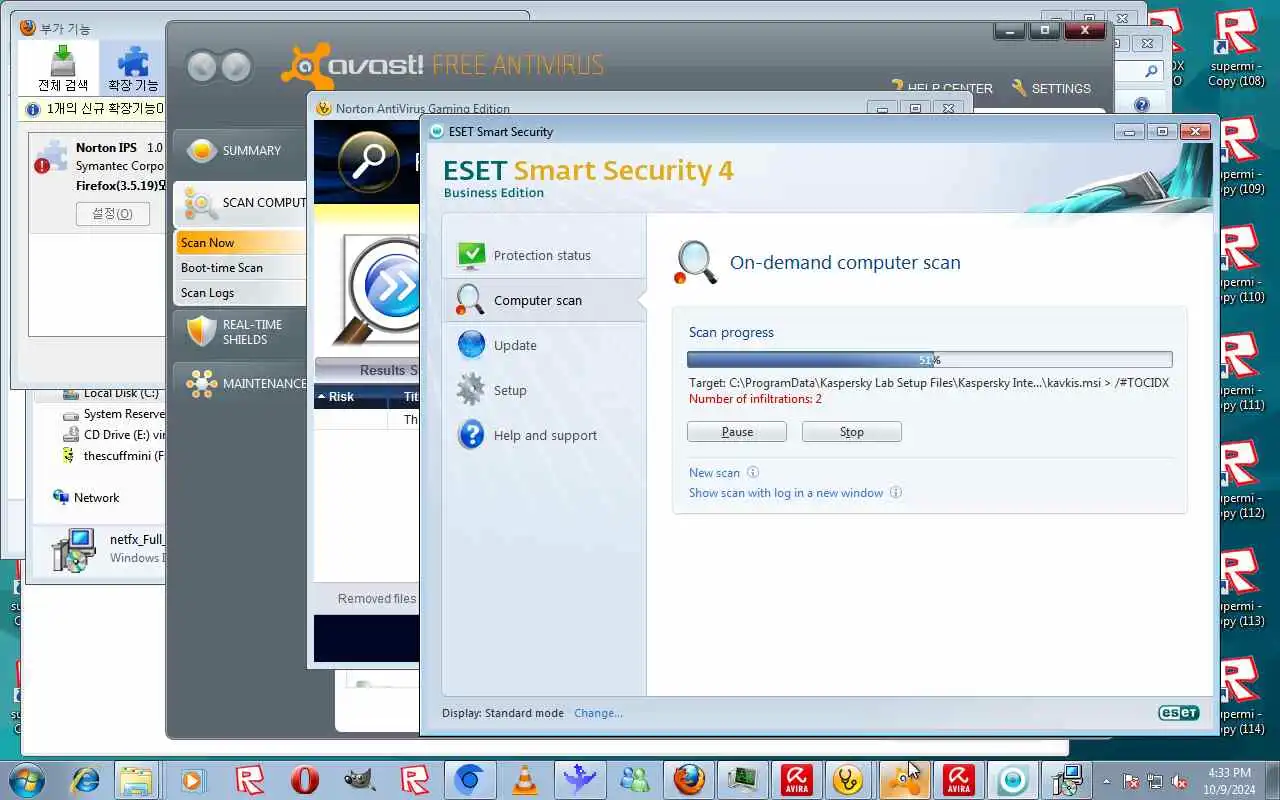
Task: Open Avast Help Center
Action: (942, 88)
